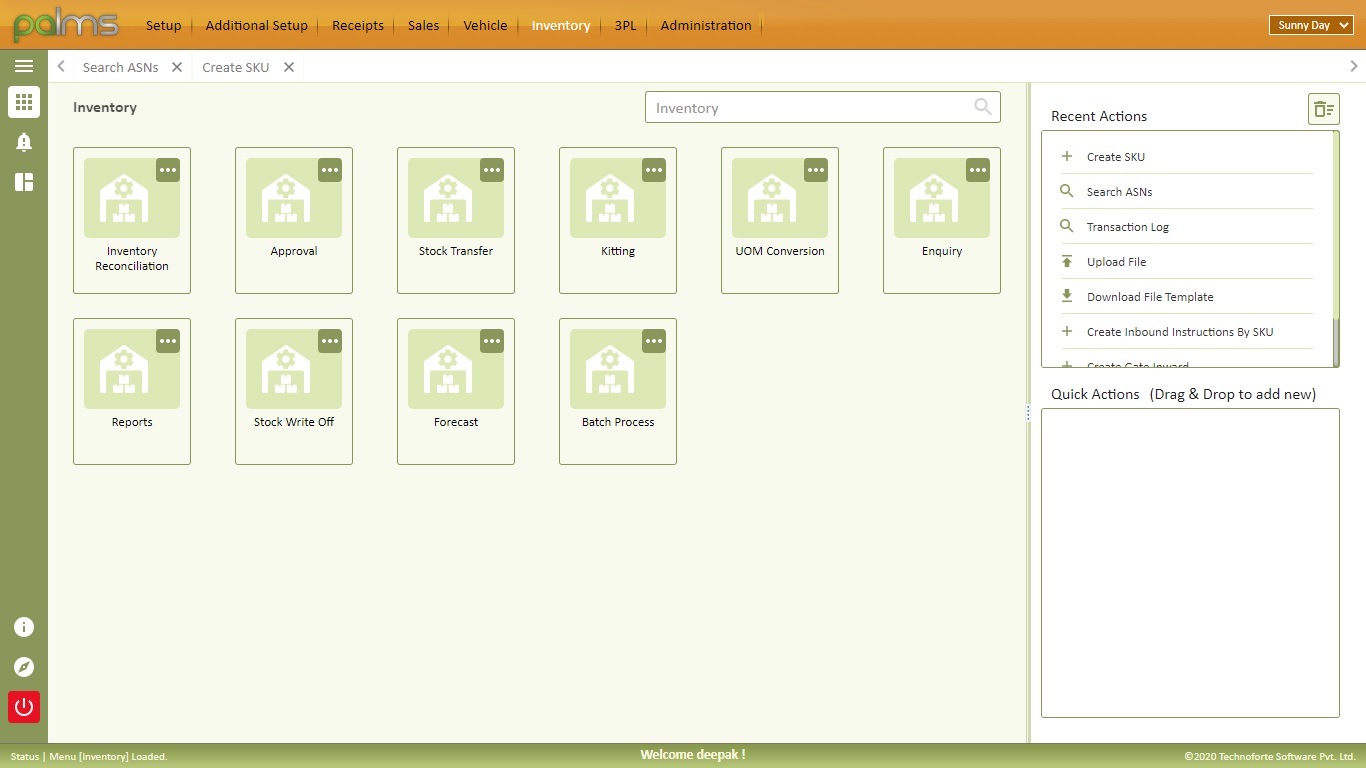Image resolution: width=1366 pixels, height=768 pixels.
Task: Select the apps grid icon in sidebar
Action: tap(24, 102)
